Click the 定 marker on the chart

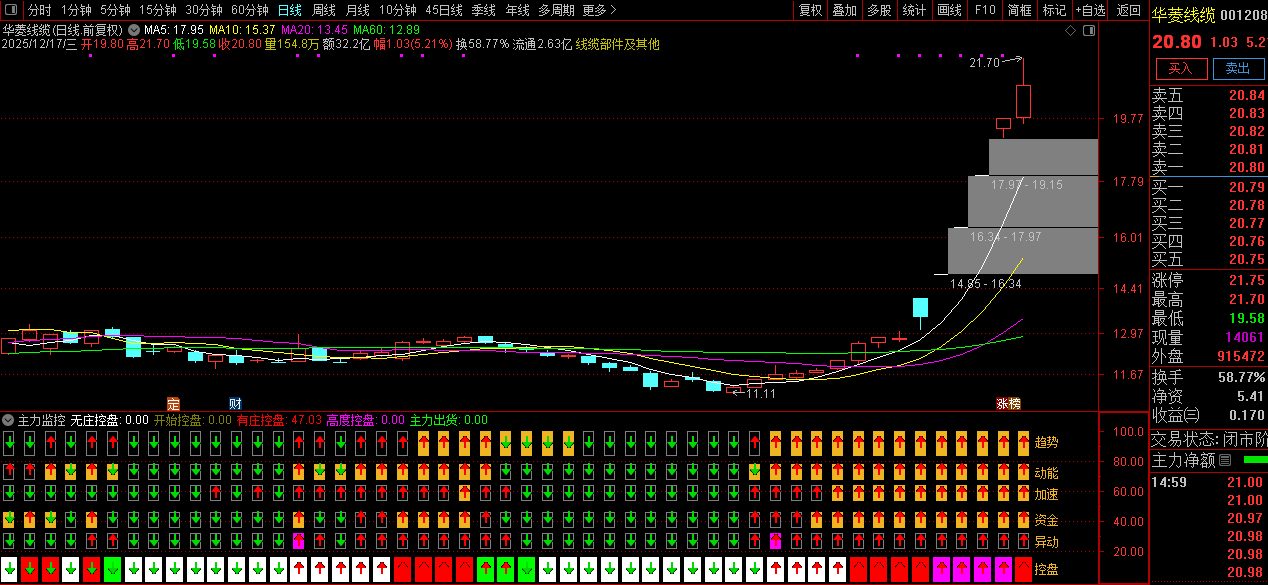click(173, 404)
